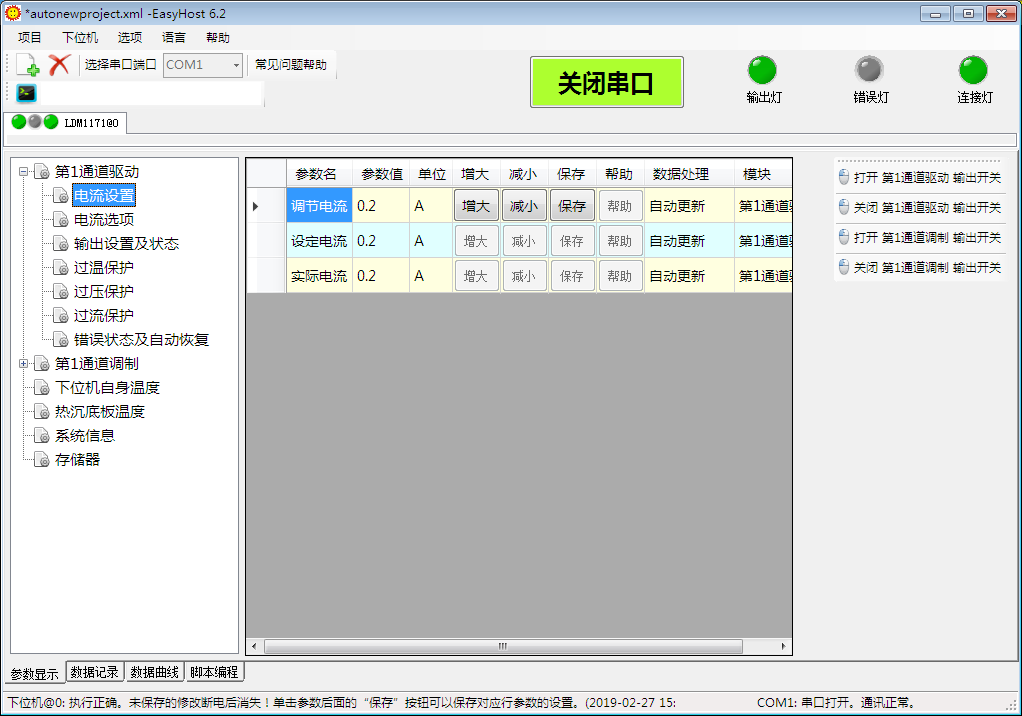
Task: Click the red X delete icon
Action: pyautogui.click(x=59, y=65)
